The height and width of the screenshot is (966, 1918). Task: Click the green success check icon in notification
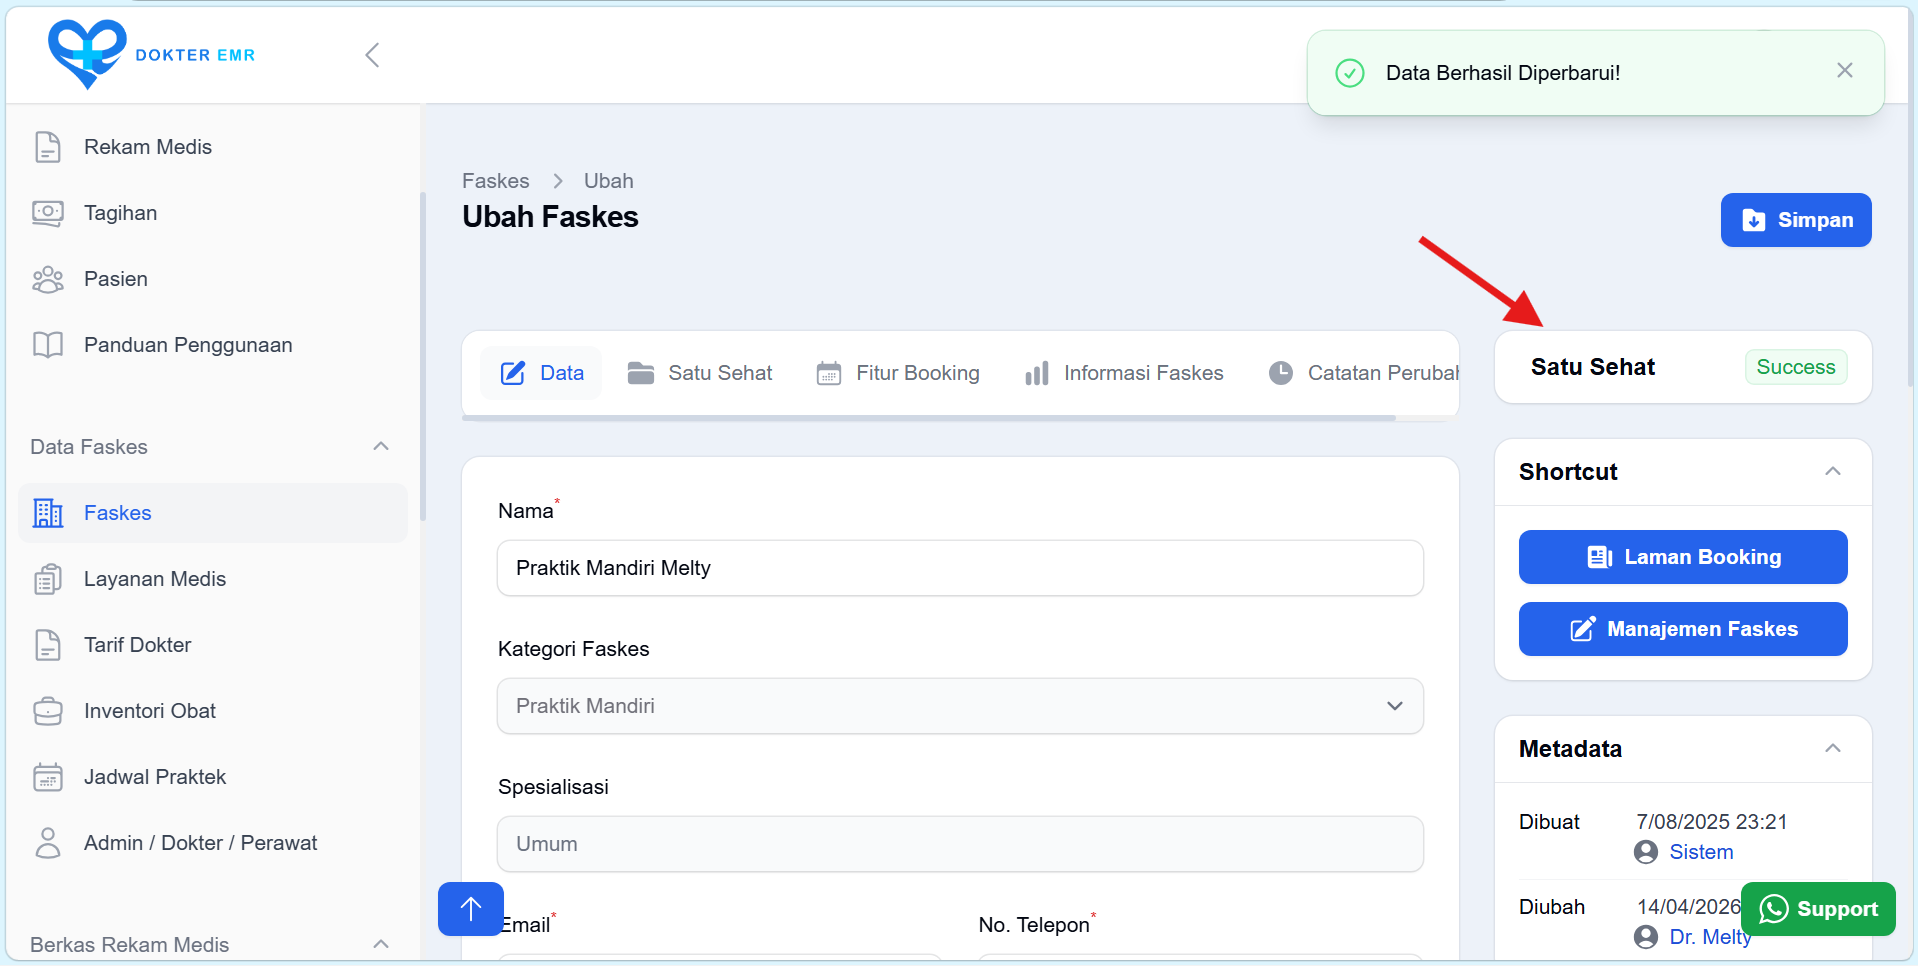click(x=1350, y=73)
